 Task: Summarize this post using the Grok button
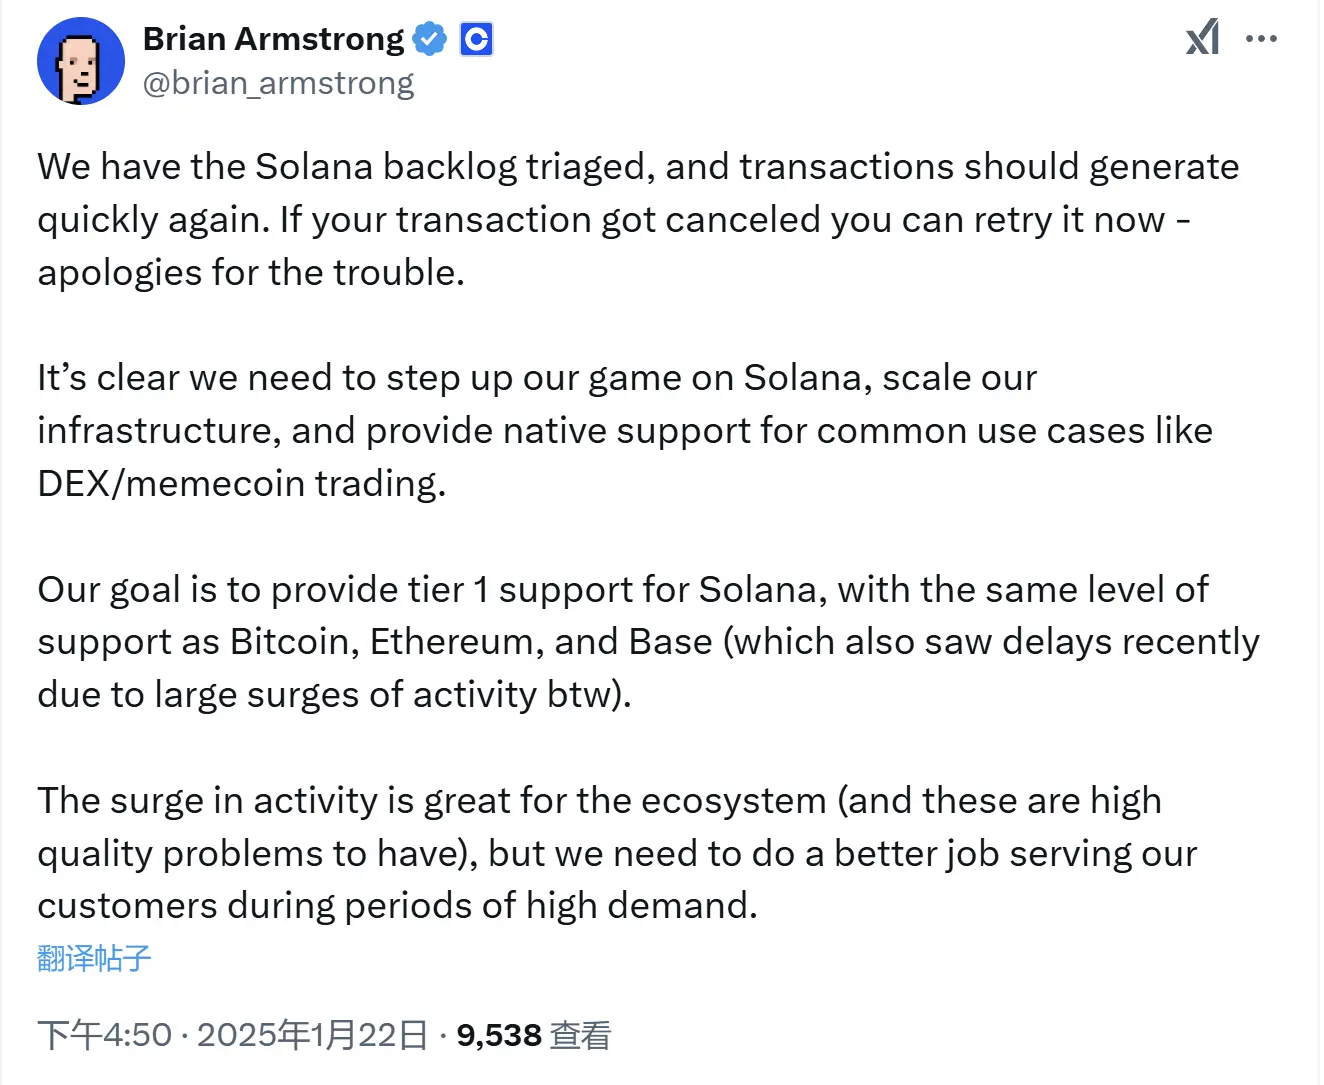[x=1202, y=38]
